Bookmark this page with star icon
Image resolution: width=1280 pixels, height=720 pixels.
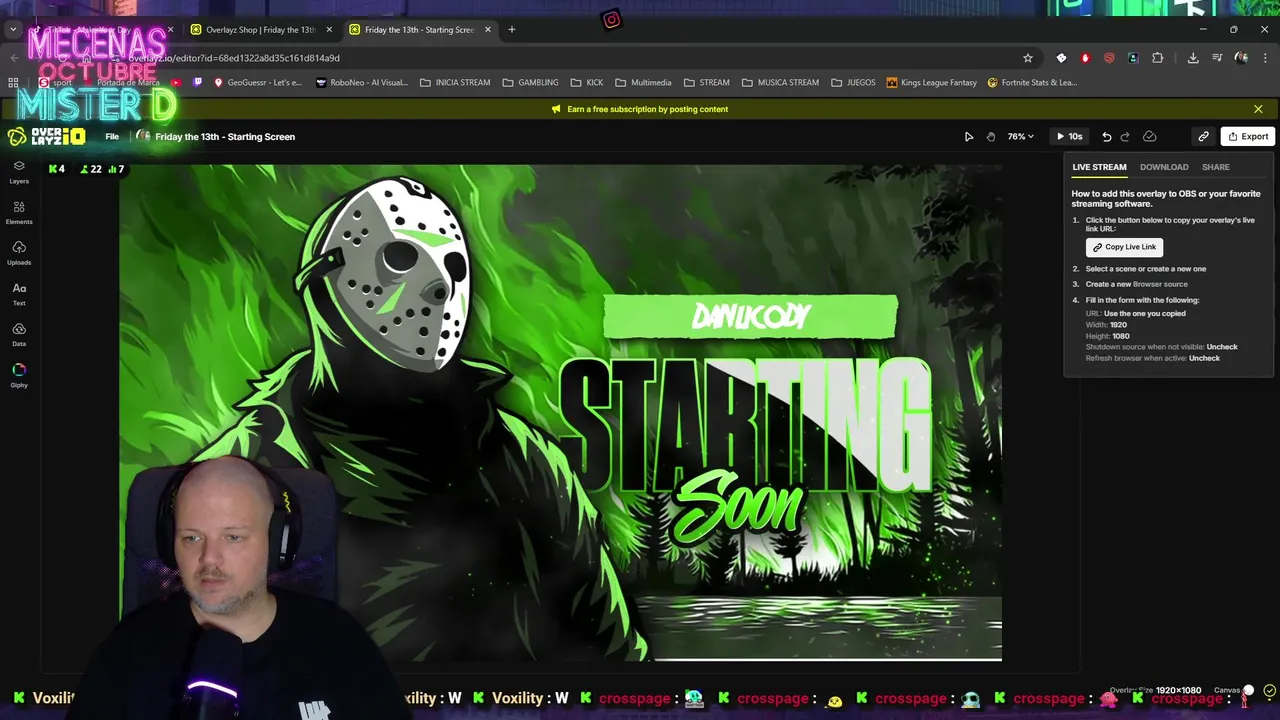(1027, 58)
